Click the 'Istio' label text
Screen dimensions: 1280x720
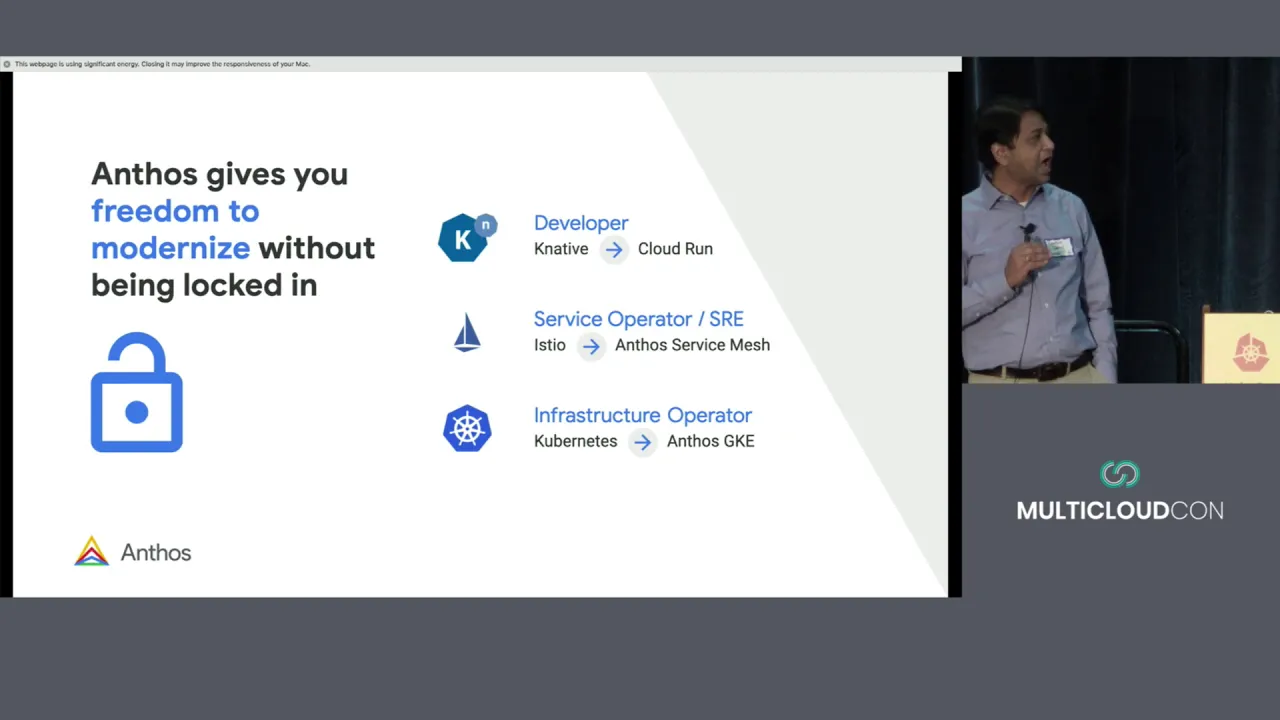point(550,345)
